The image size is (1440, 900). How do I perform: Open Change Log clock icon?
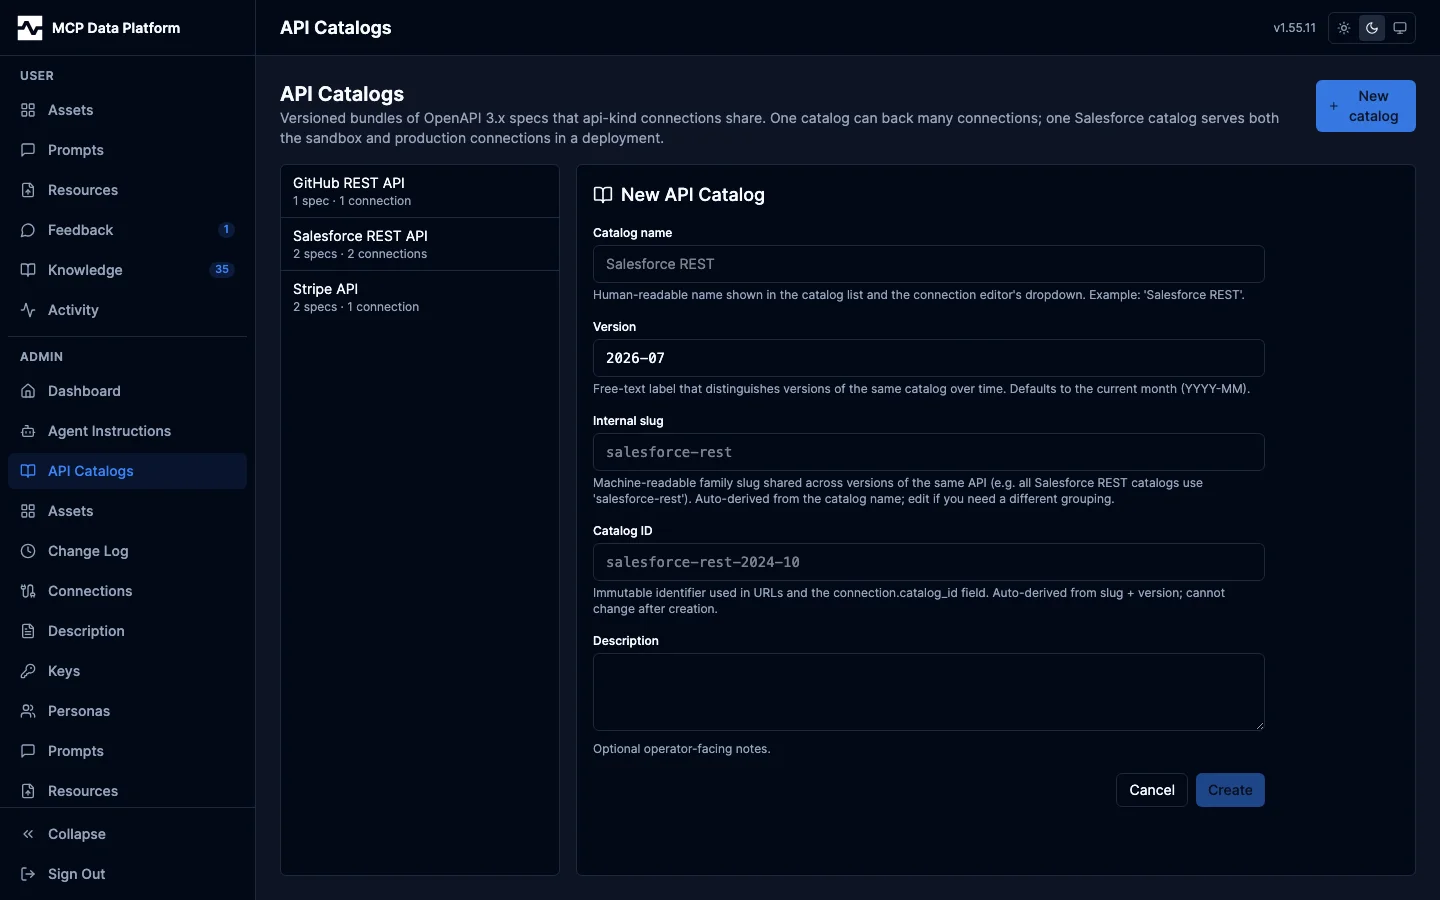coord(28,551)
